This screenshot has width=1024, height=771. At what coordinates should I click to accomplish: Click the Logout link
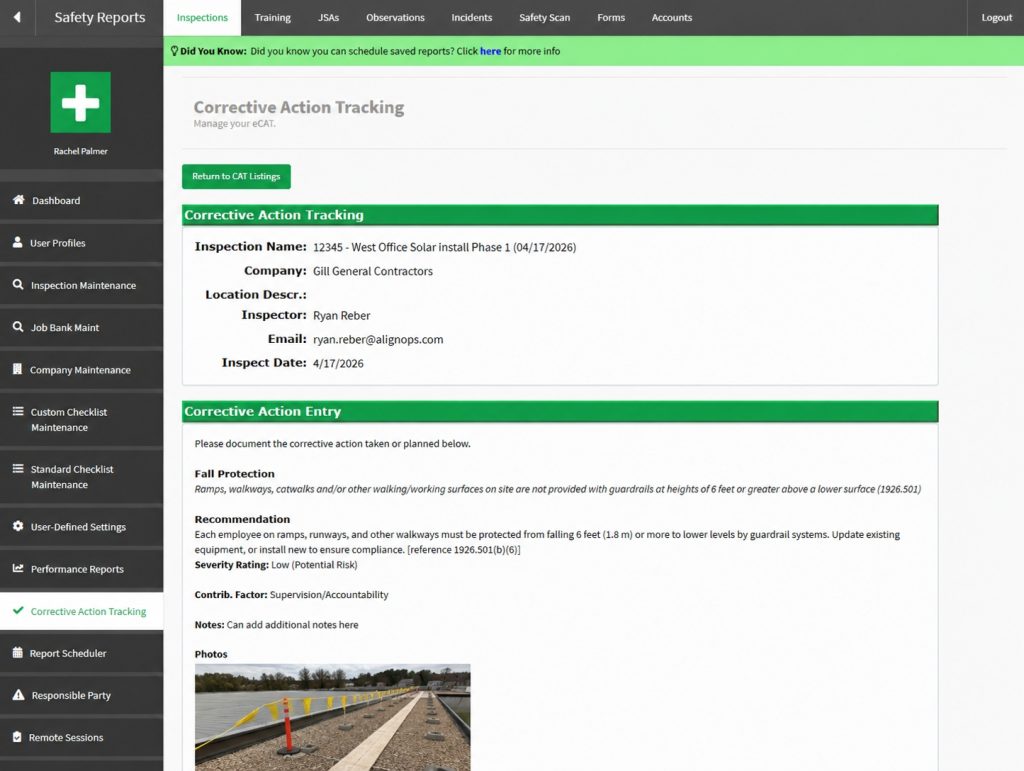click(996, 18)
